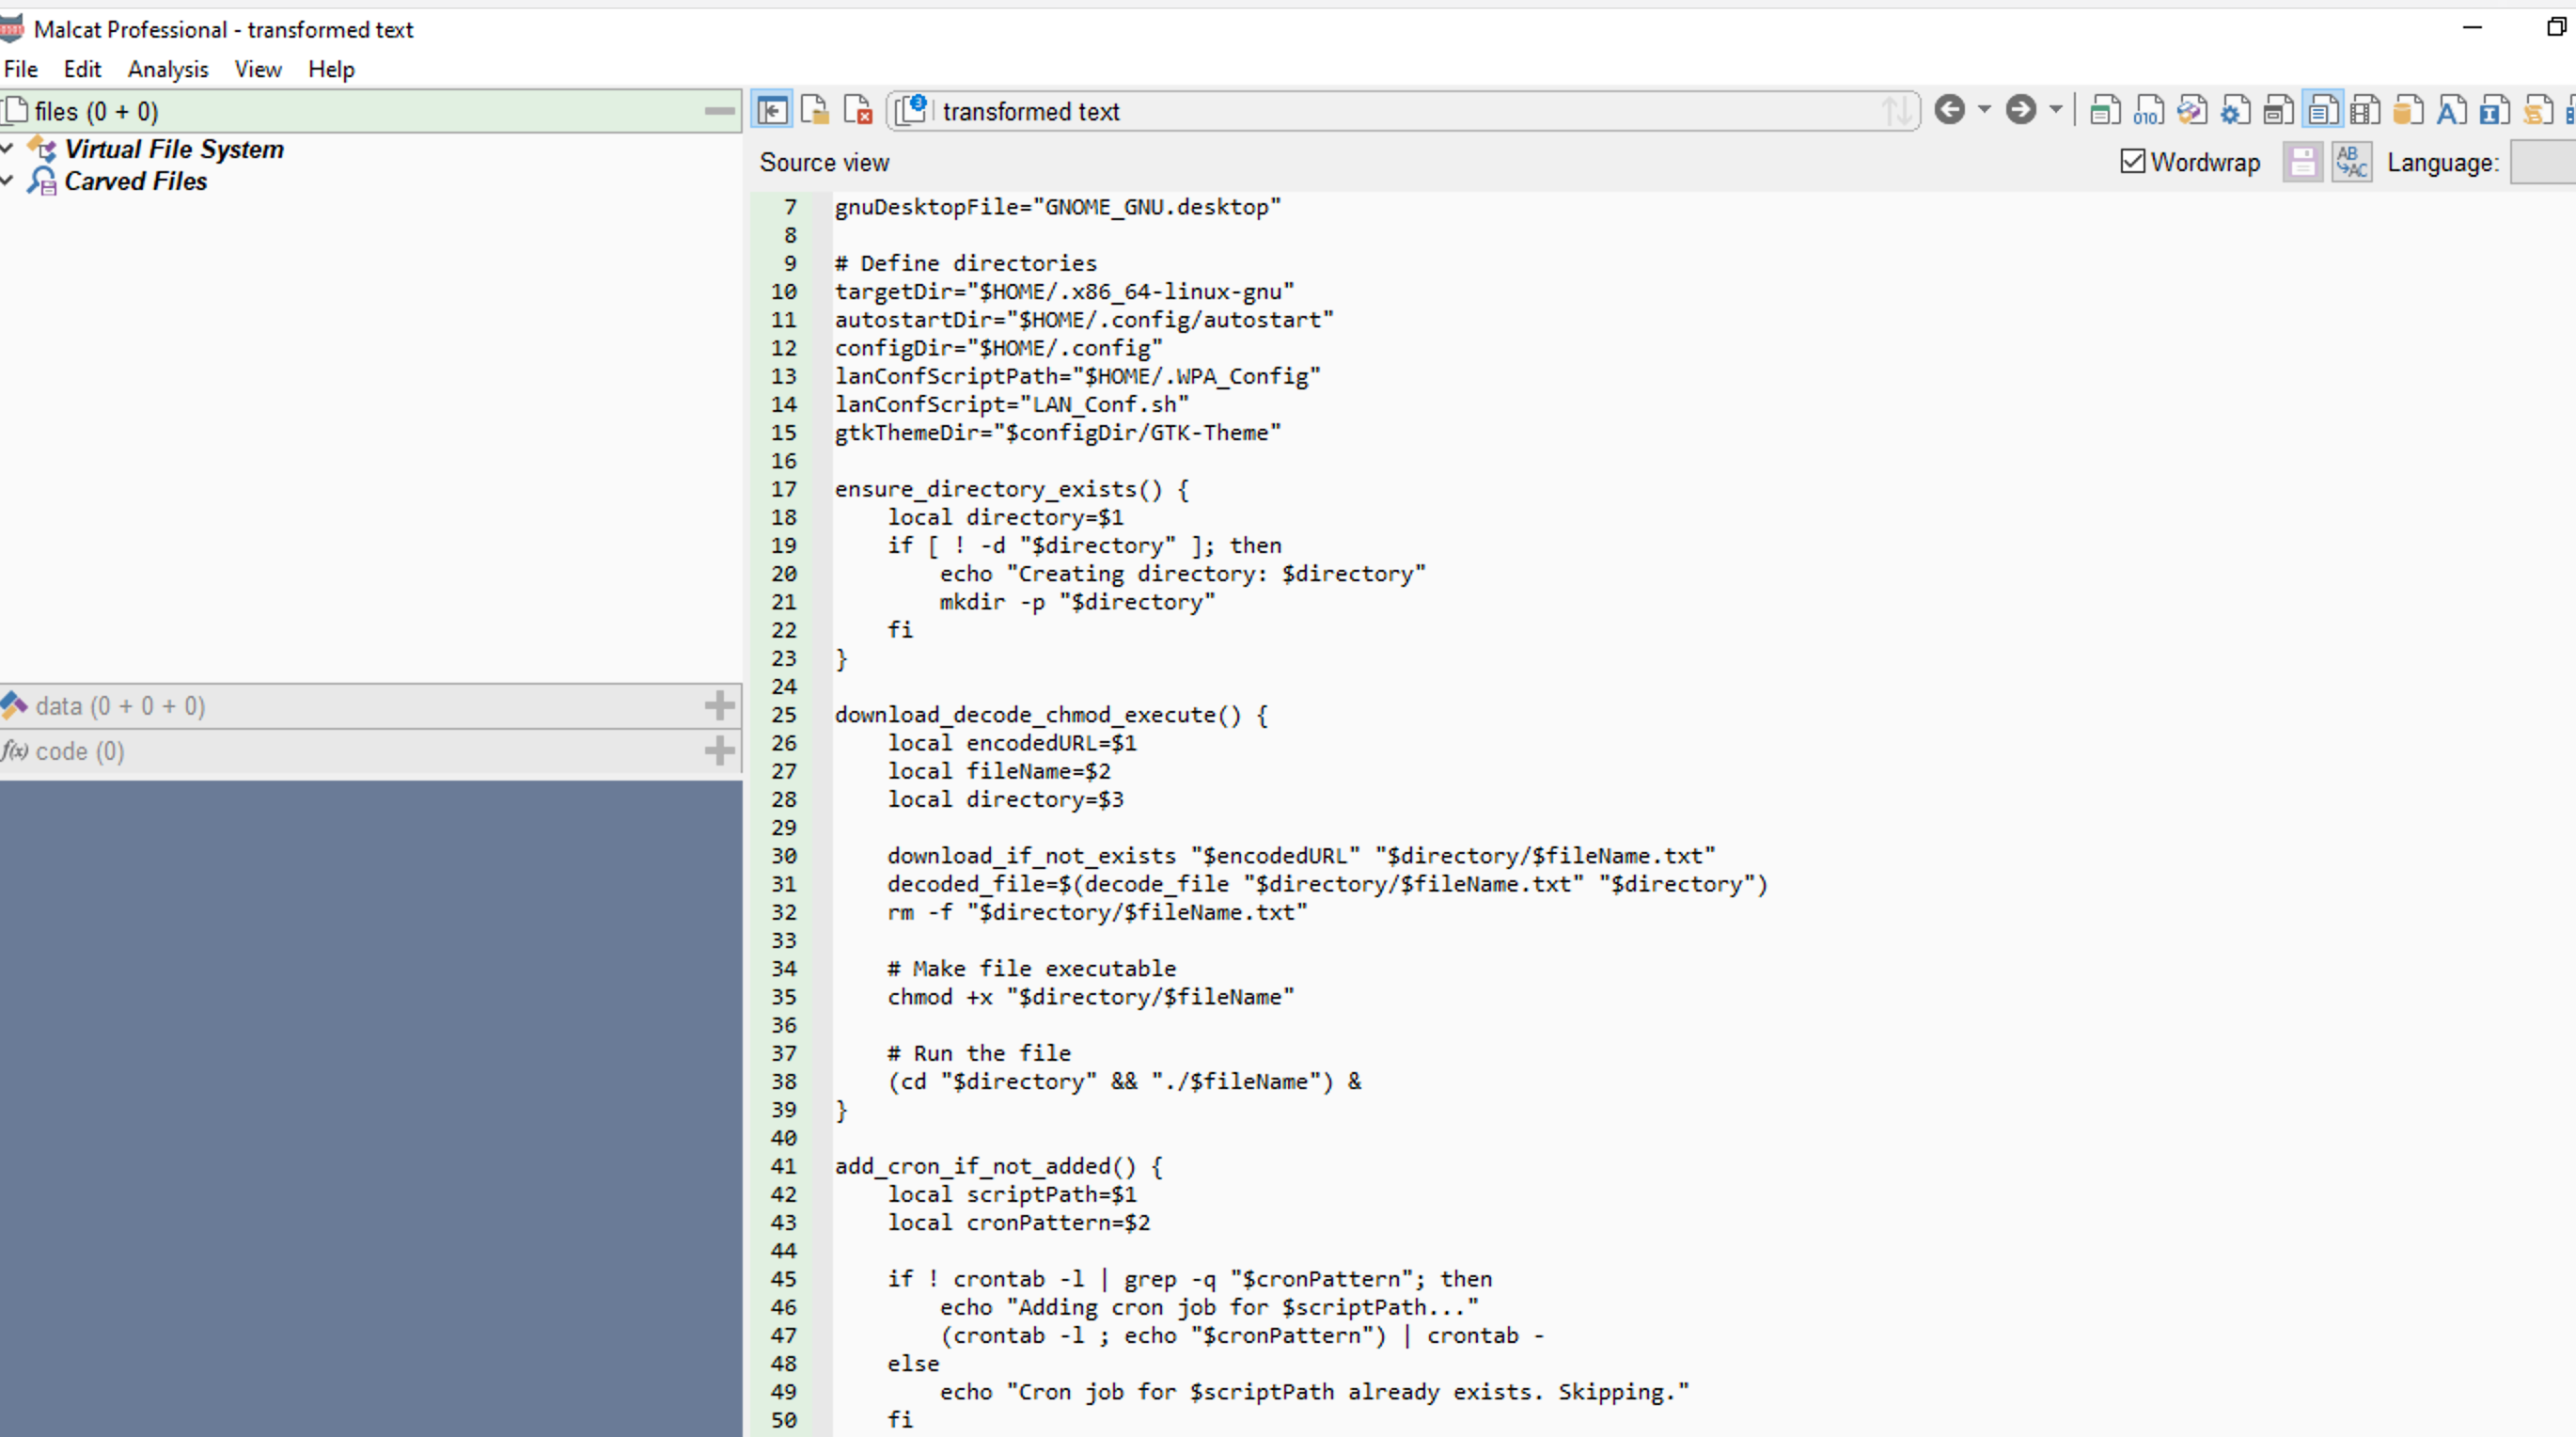Switch to the strings view letter A icon
2576x1437 pixels.
tap(2451, 110)
